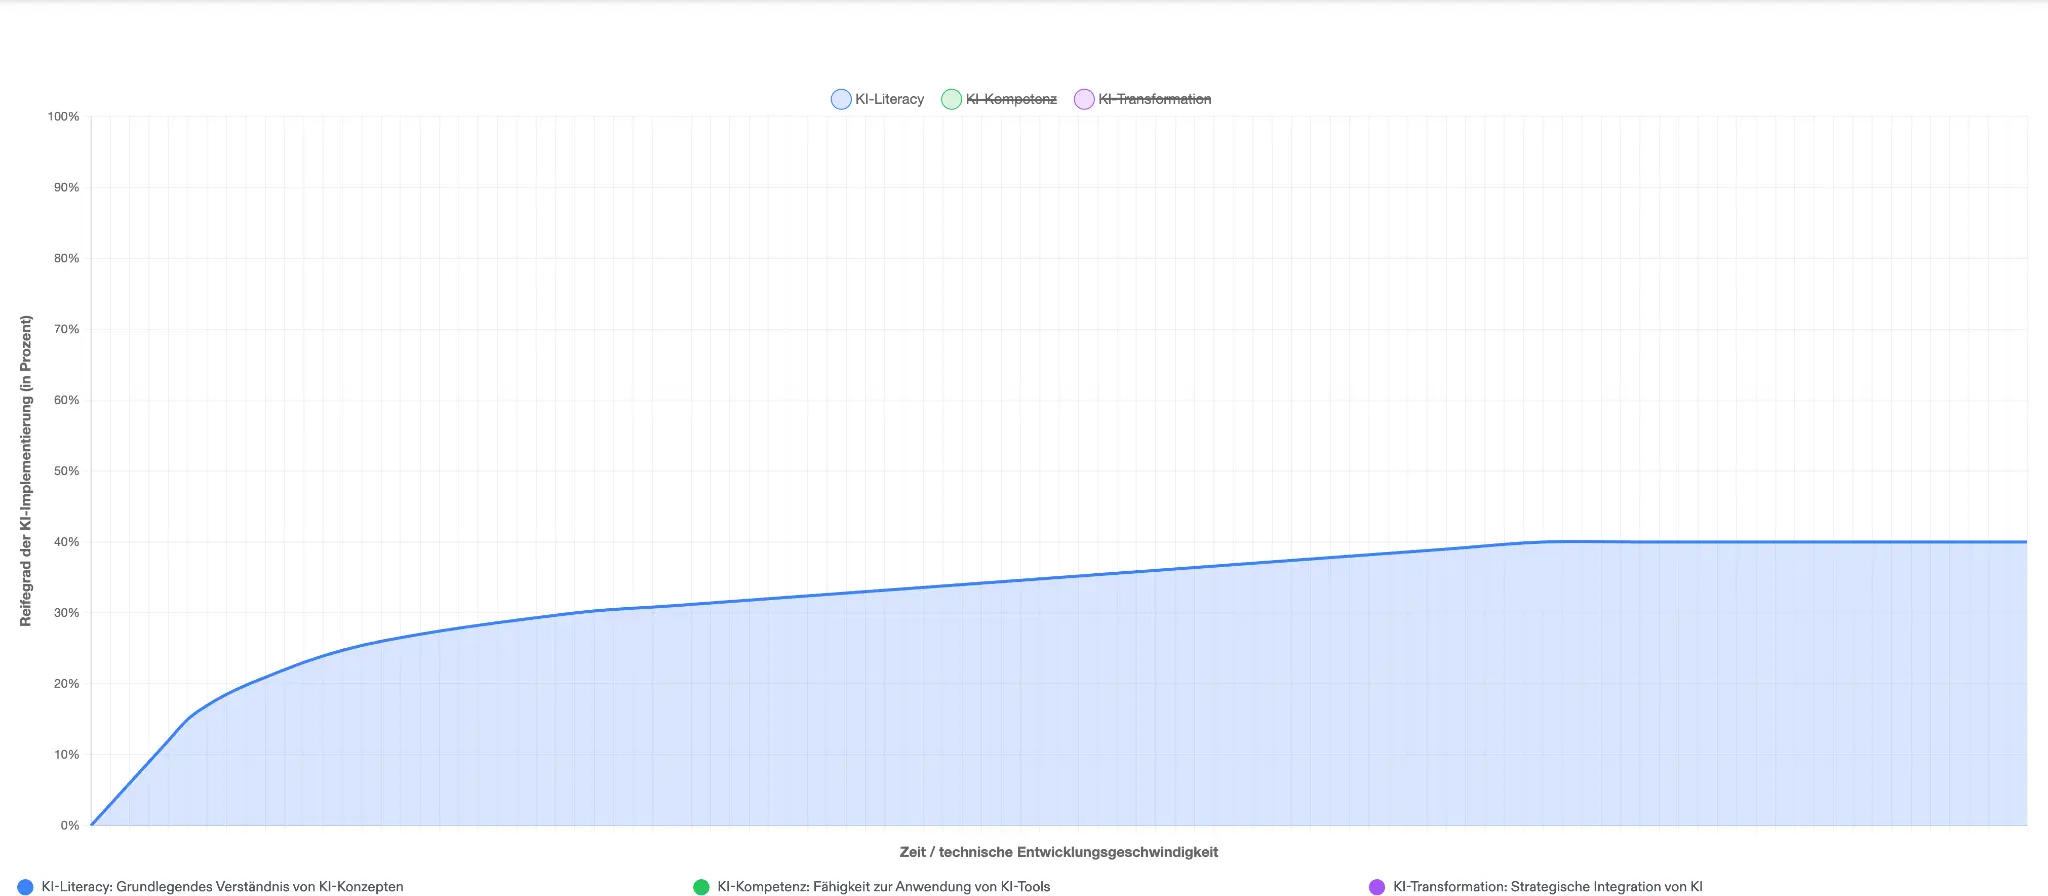Viewport: 2048px width, 896px height.
Task: Enable the struck-through KI-Transformation label
Action: point(1154,99)
